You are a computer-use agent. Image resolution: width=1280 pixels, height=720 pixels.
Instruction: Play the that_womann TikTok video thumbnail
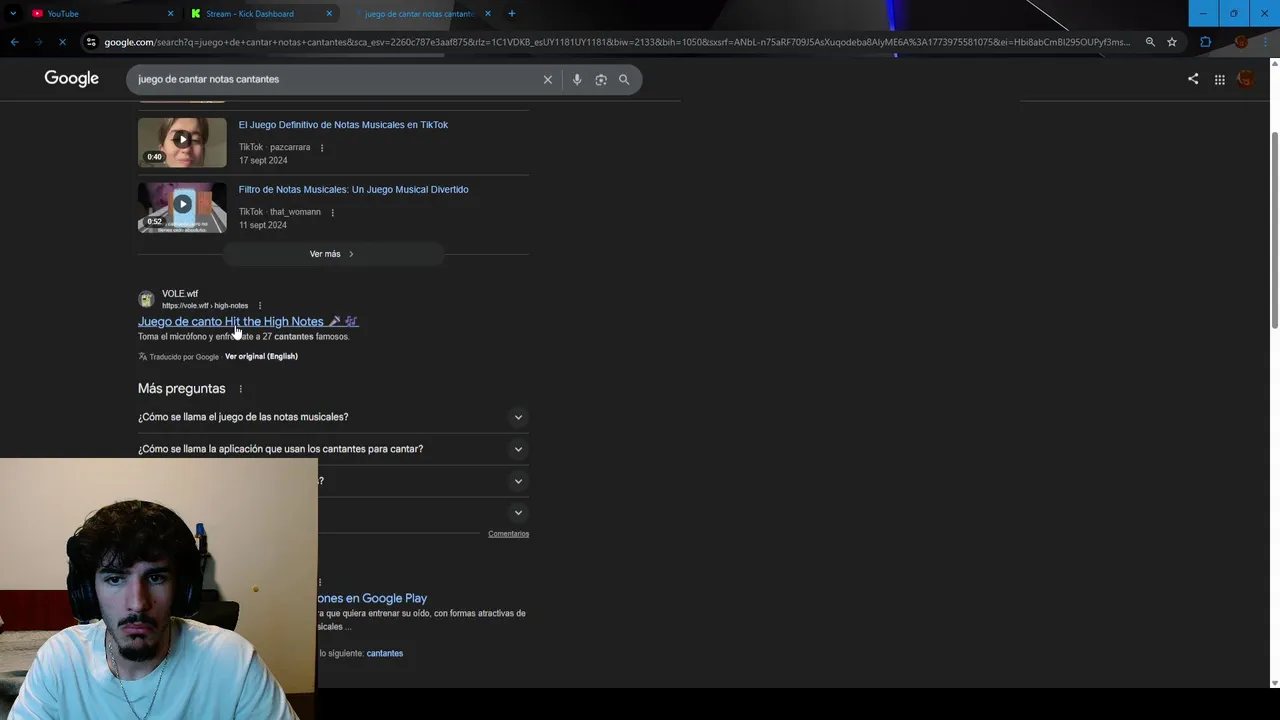point(182,207)
